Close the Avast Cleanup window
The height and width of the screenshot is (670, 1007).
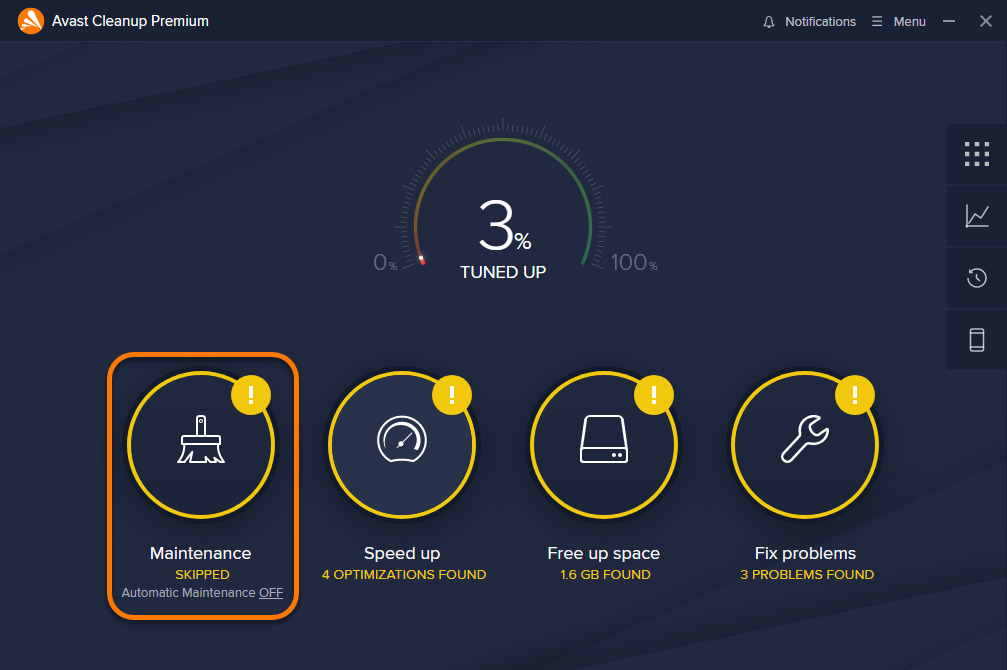(986, 21)
